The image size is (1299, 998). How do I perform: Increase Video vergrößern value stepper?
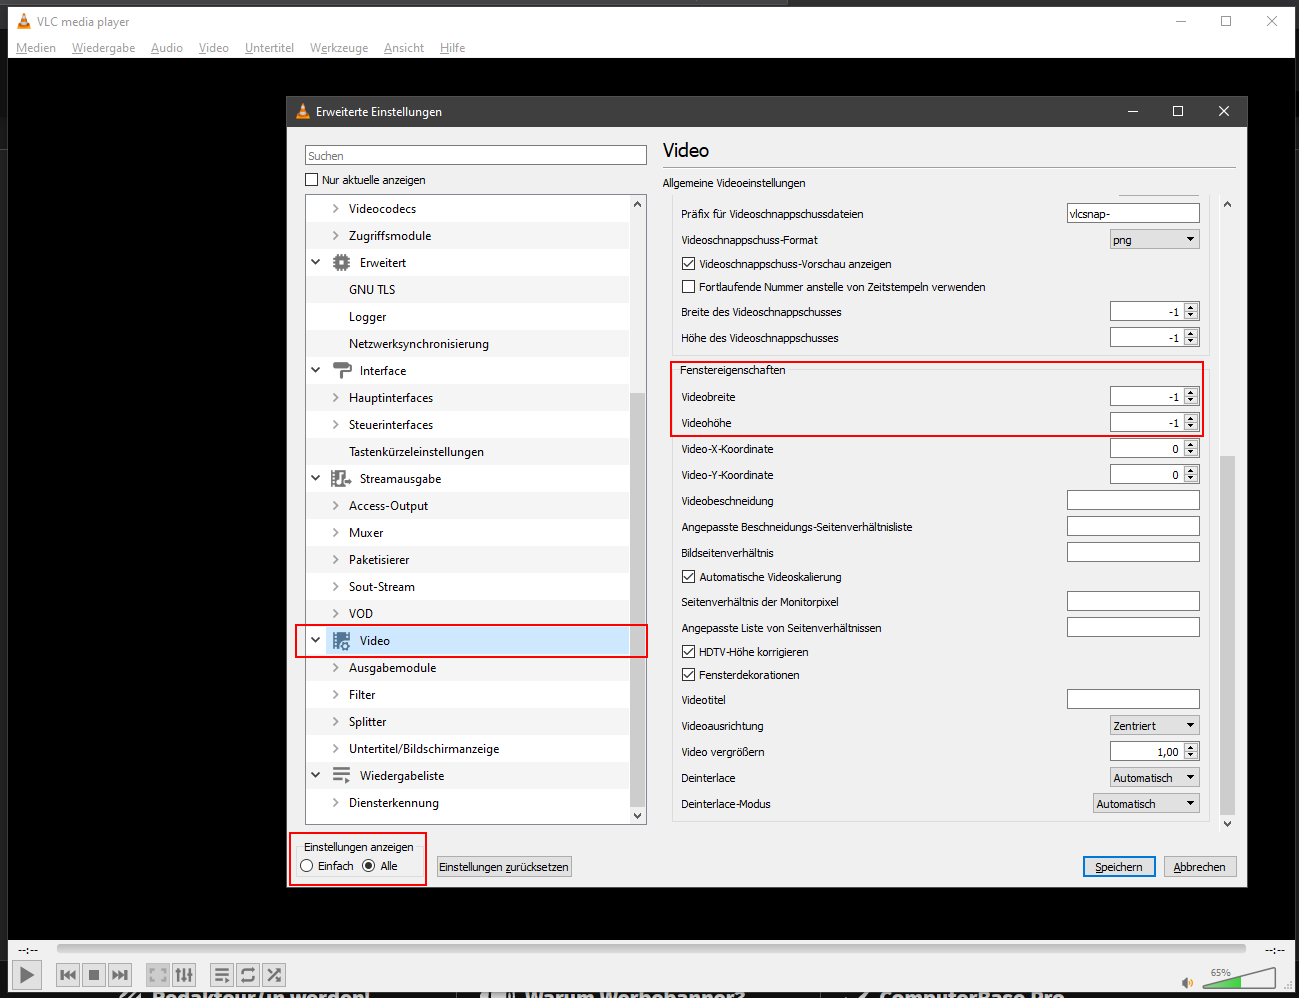click(x=1191, y=748)
